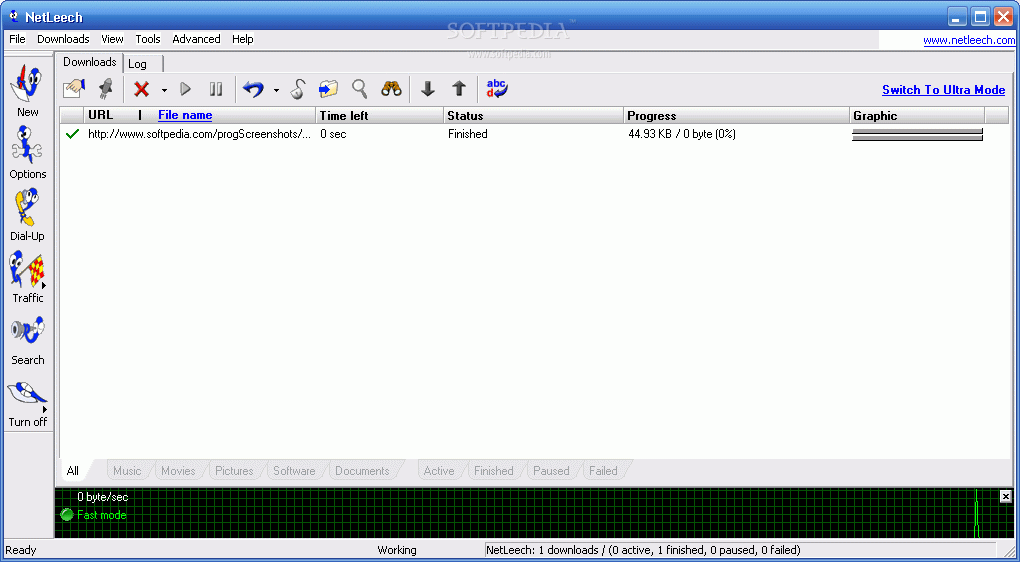
Task: Click the abcd rename icon
Action: (x=497, y=88)
